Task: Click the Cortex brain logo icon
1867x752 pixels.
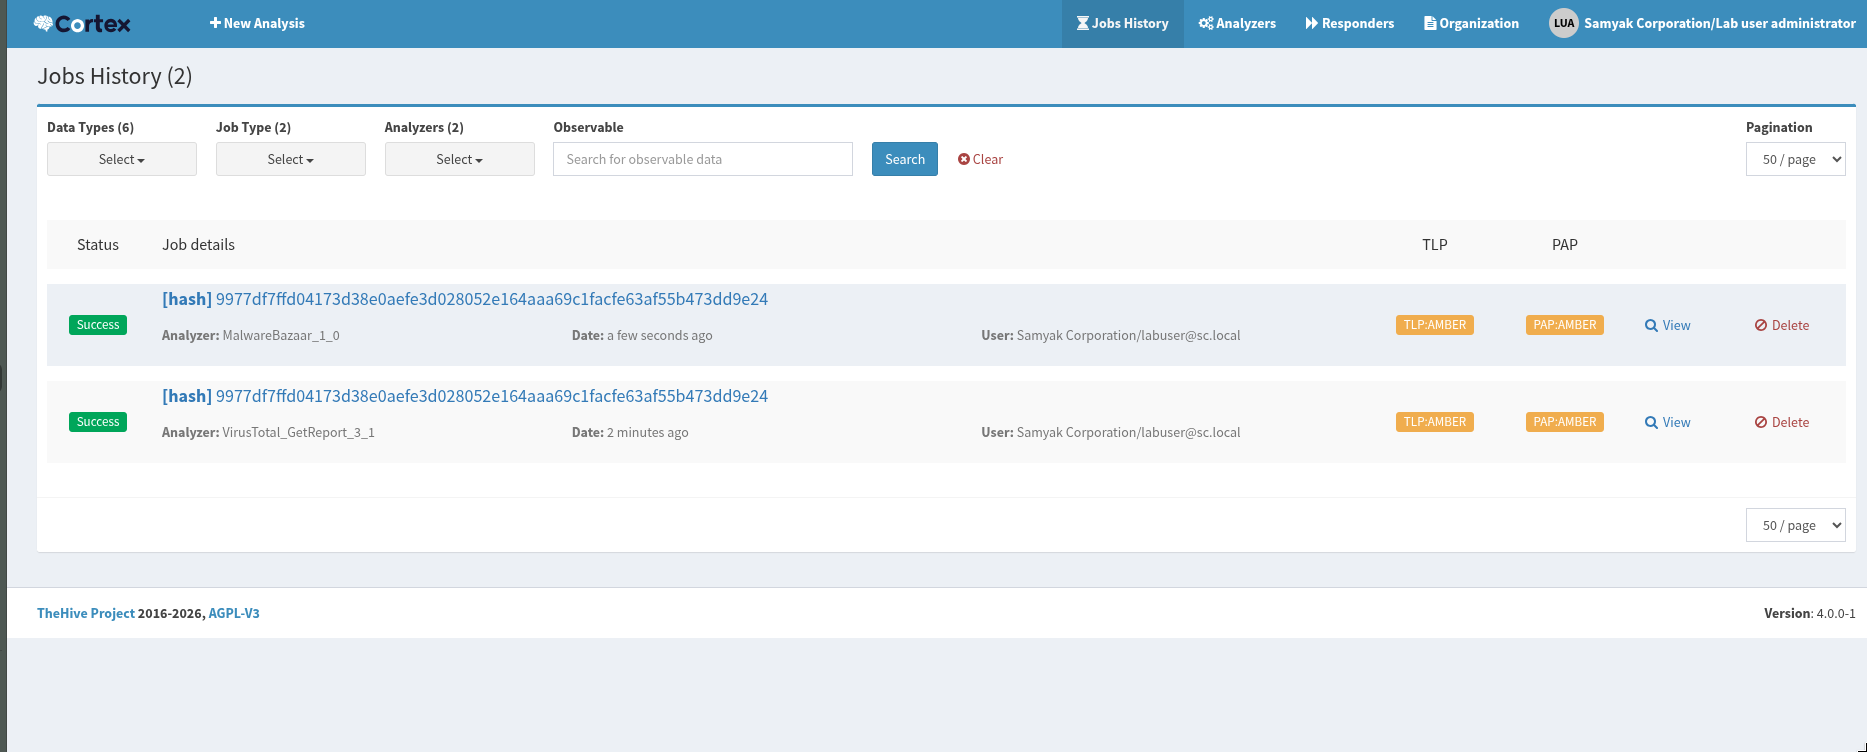Action: (43, 23)
